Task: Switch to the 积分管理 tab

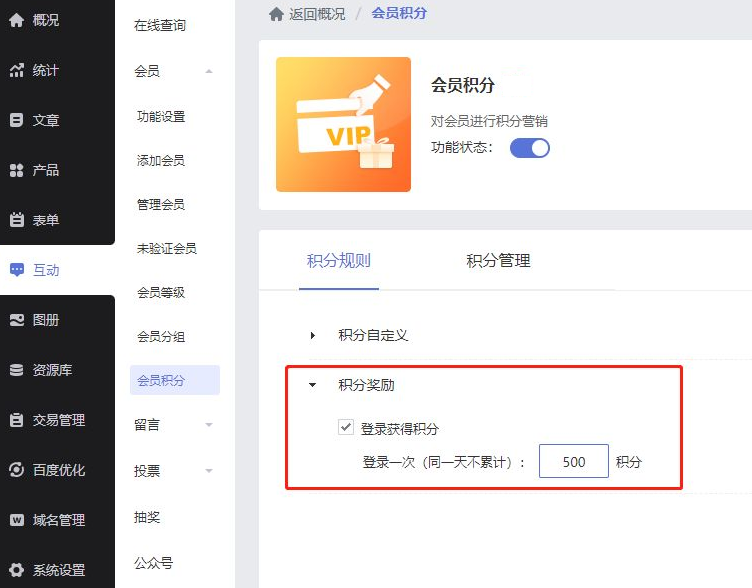Action: (498, 260)
